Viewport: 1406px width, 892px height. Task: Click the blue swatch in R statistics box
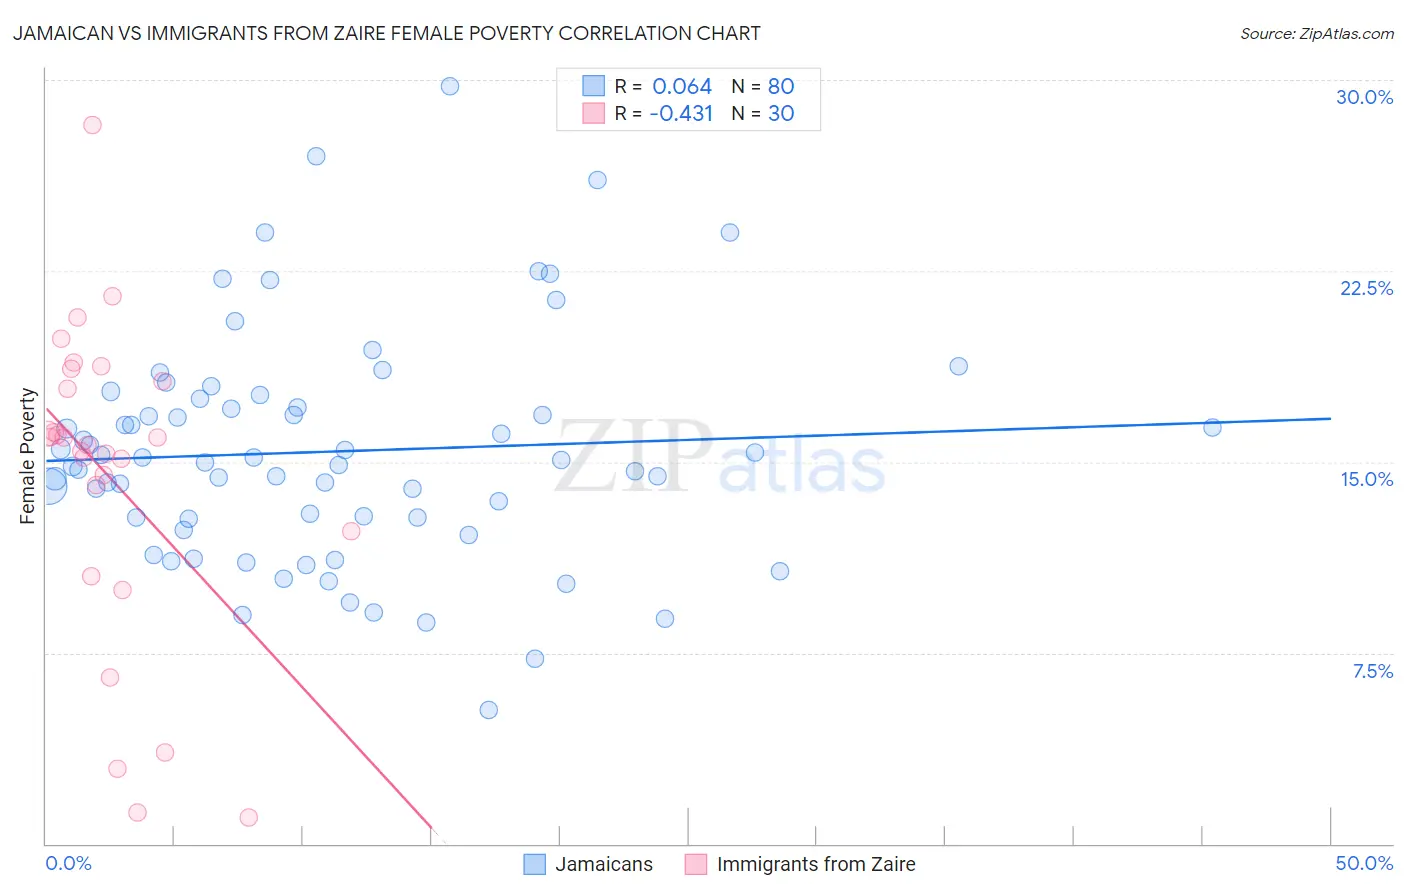594,86
